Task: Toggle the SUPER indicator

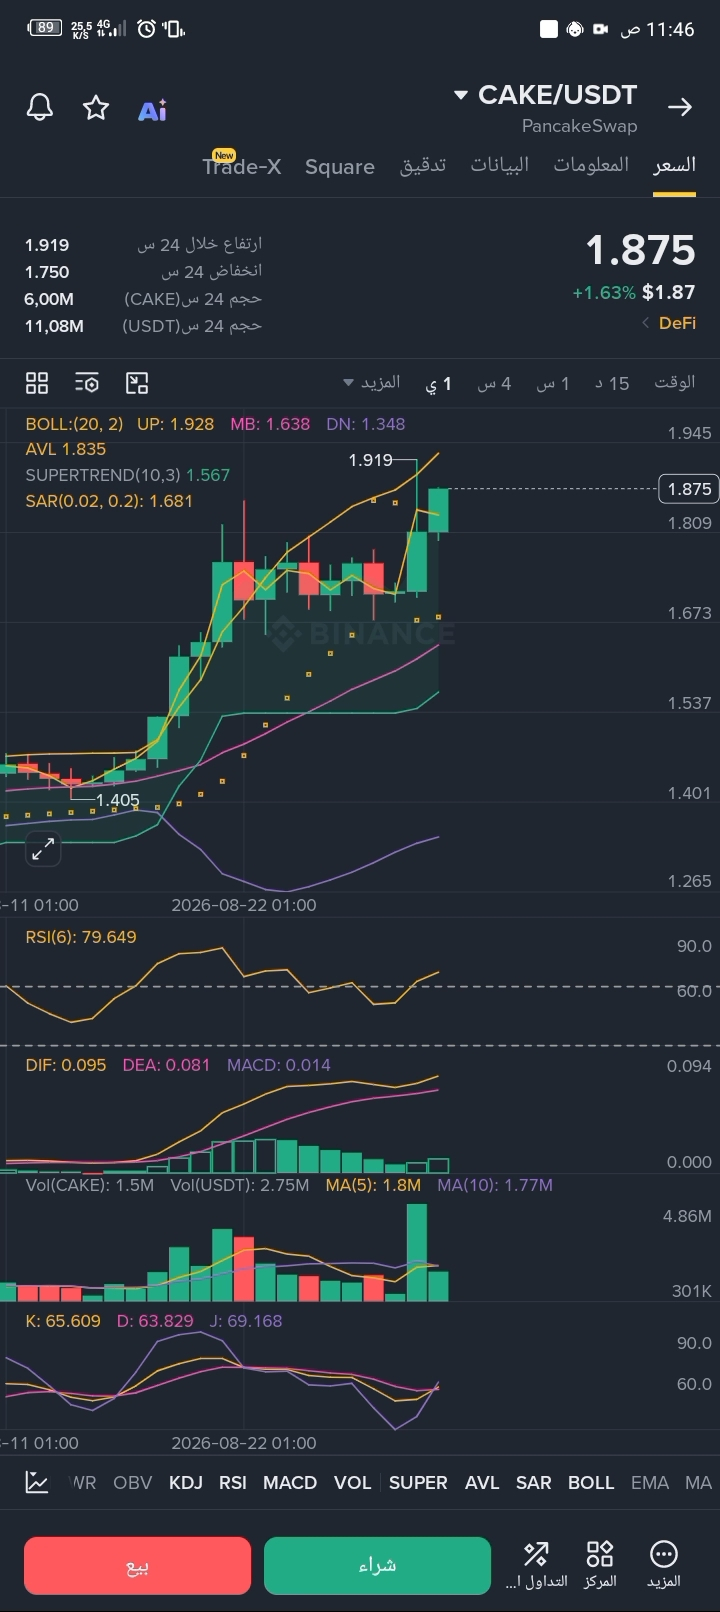Action: 418,1483
